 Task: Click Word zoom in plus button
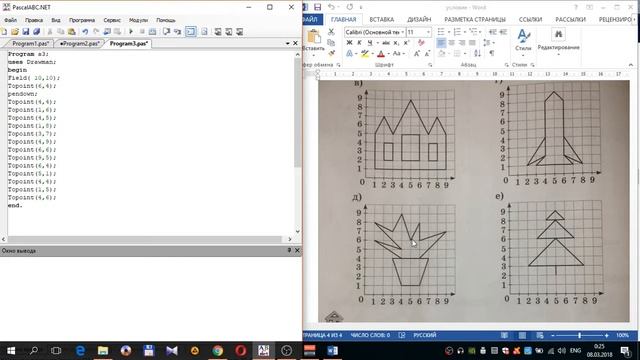[x=607, y=335]
